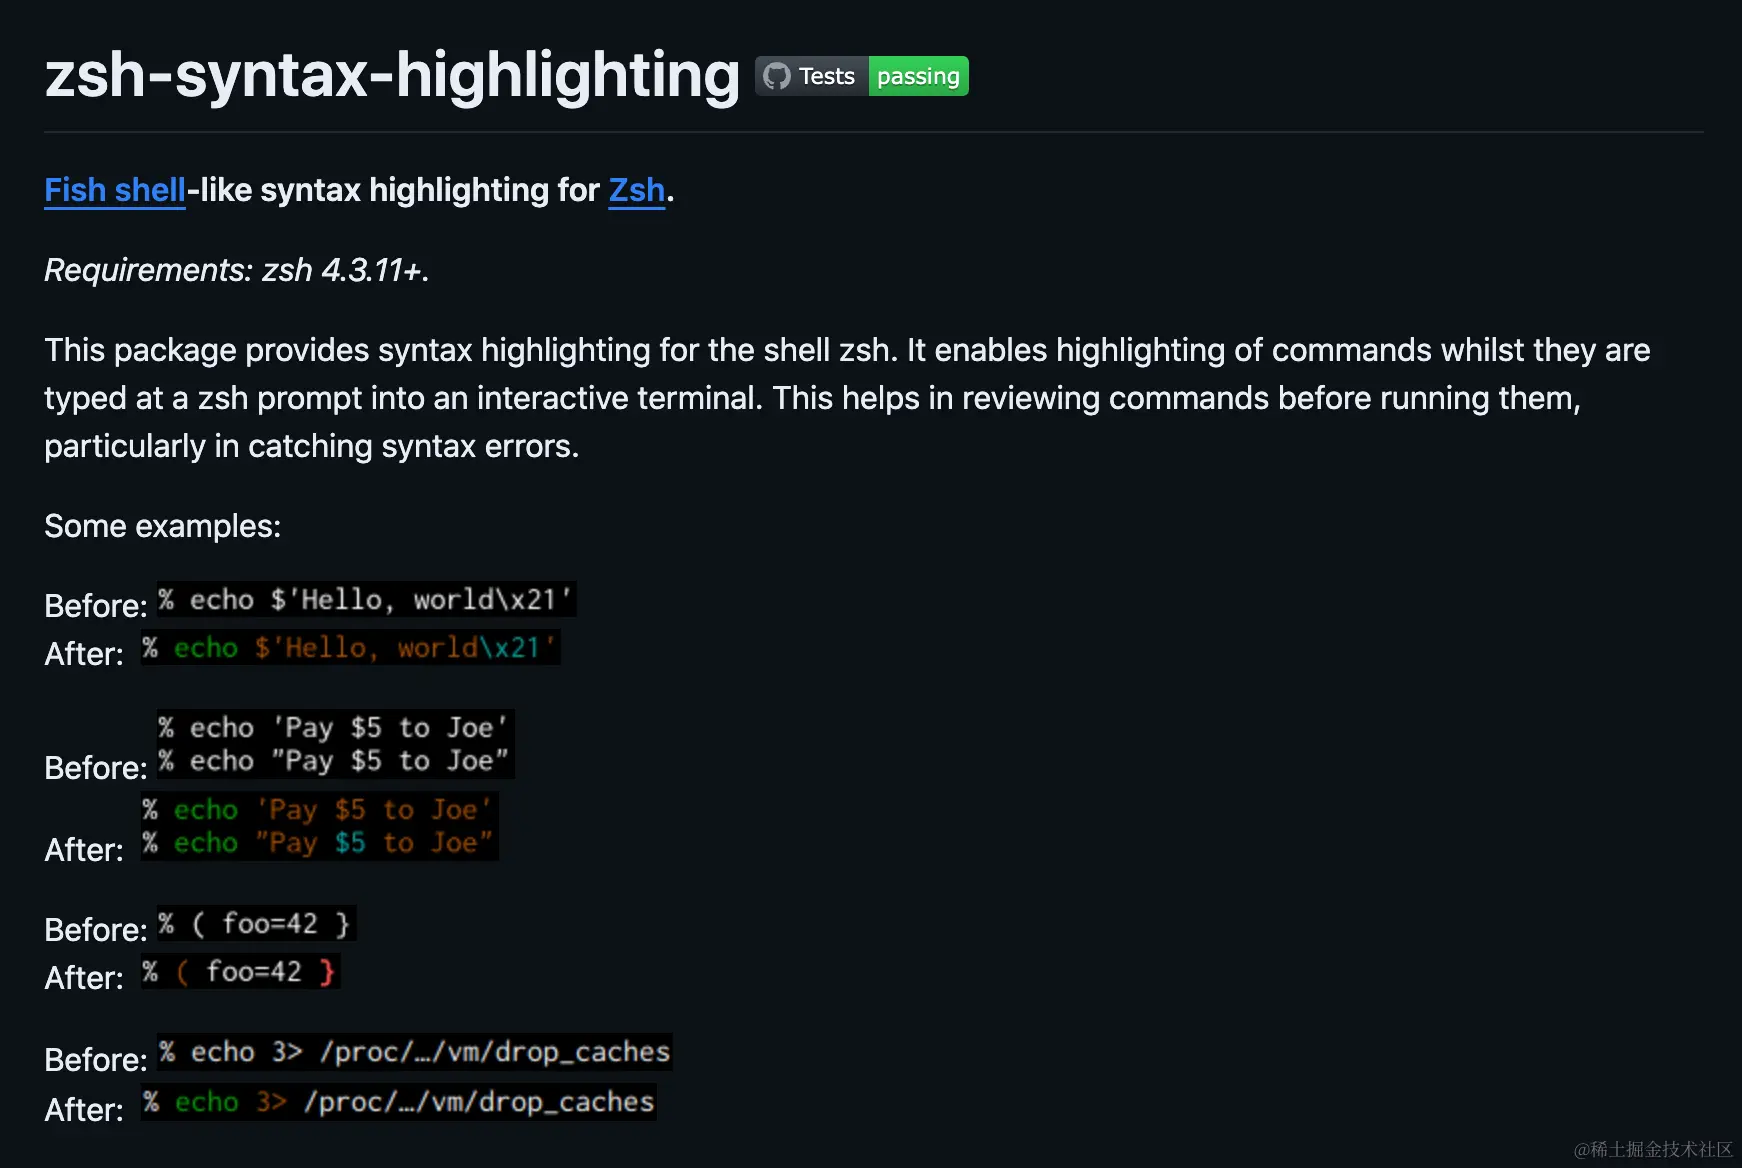Open the before image of drop_caches command

coord(414,1052)
